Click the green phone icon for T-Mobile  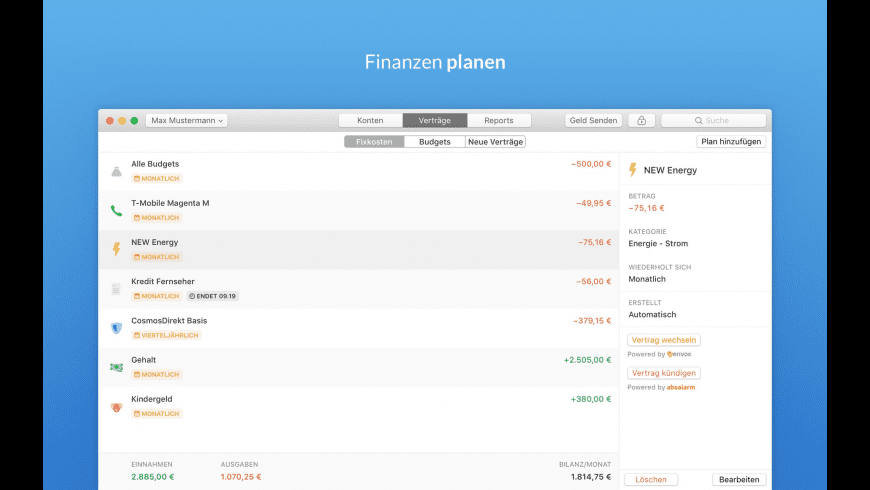[116, 211]
